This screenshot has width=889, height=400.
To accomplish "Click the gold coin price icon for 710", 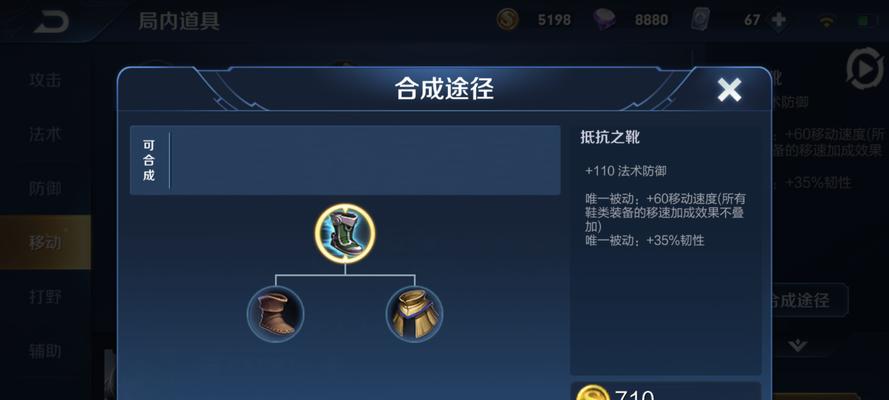I will click(x=593, y=393).
